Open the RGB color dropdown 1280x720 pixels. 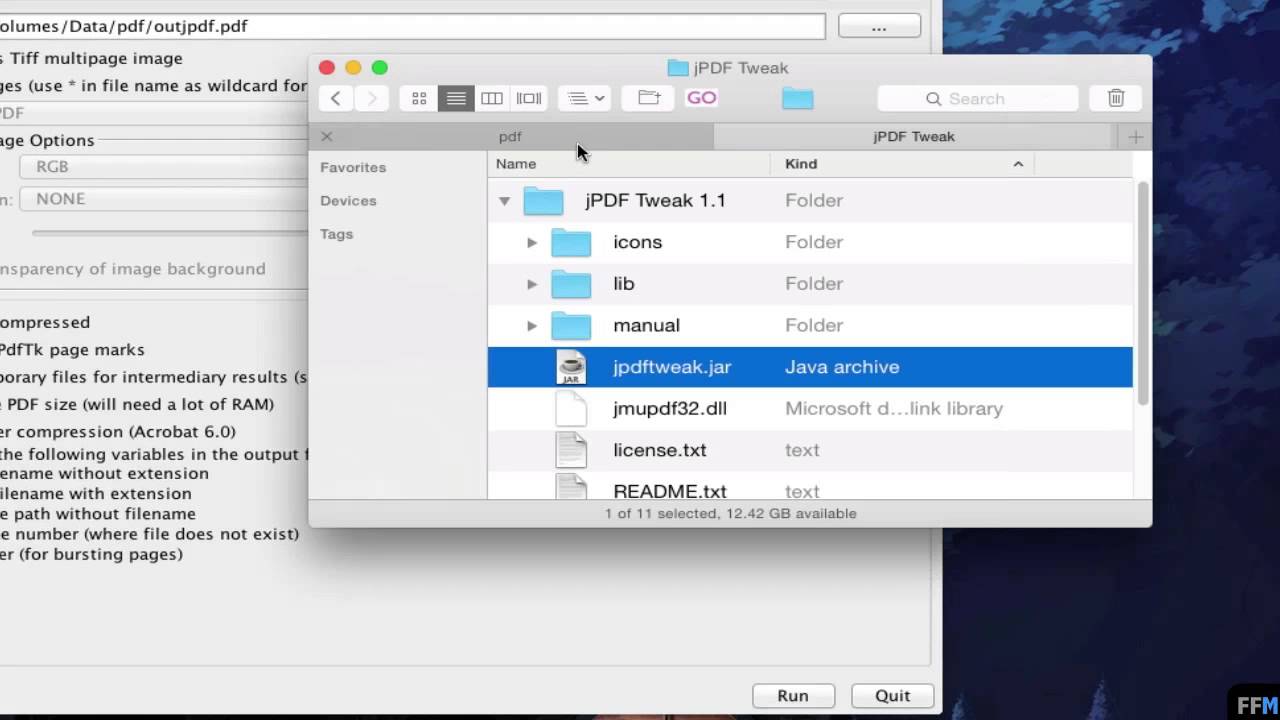pyautogui.click(x=165, y=167)
